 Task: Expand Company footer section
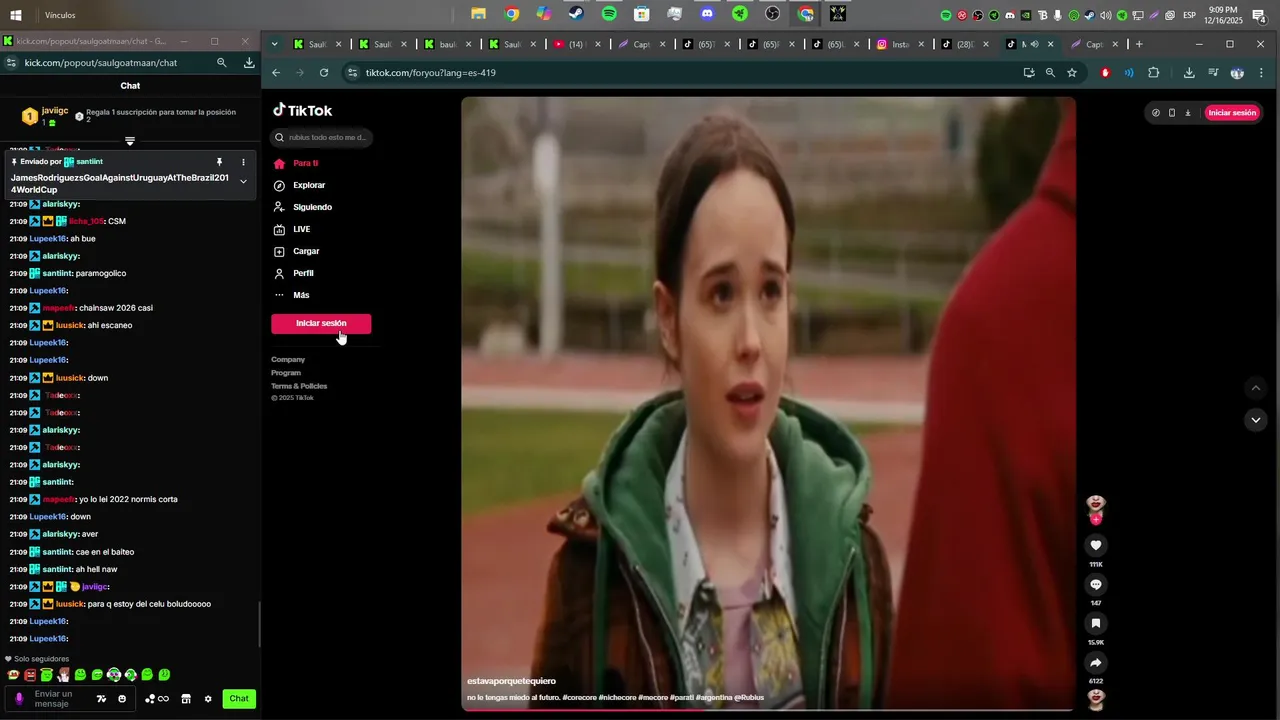point(288,359)
